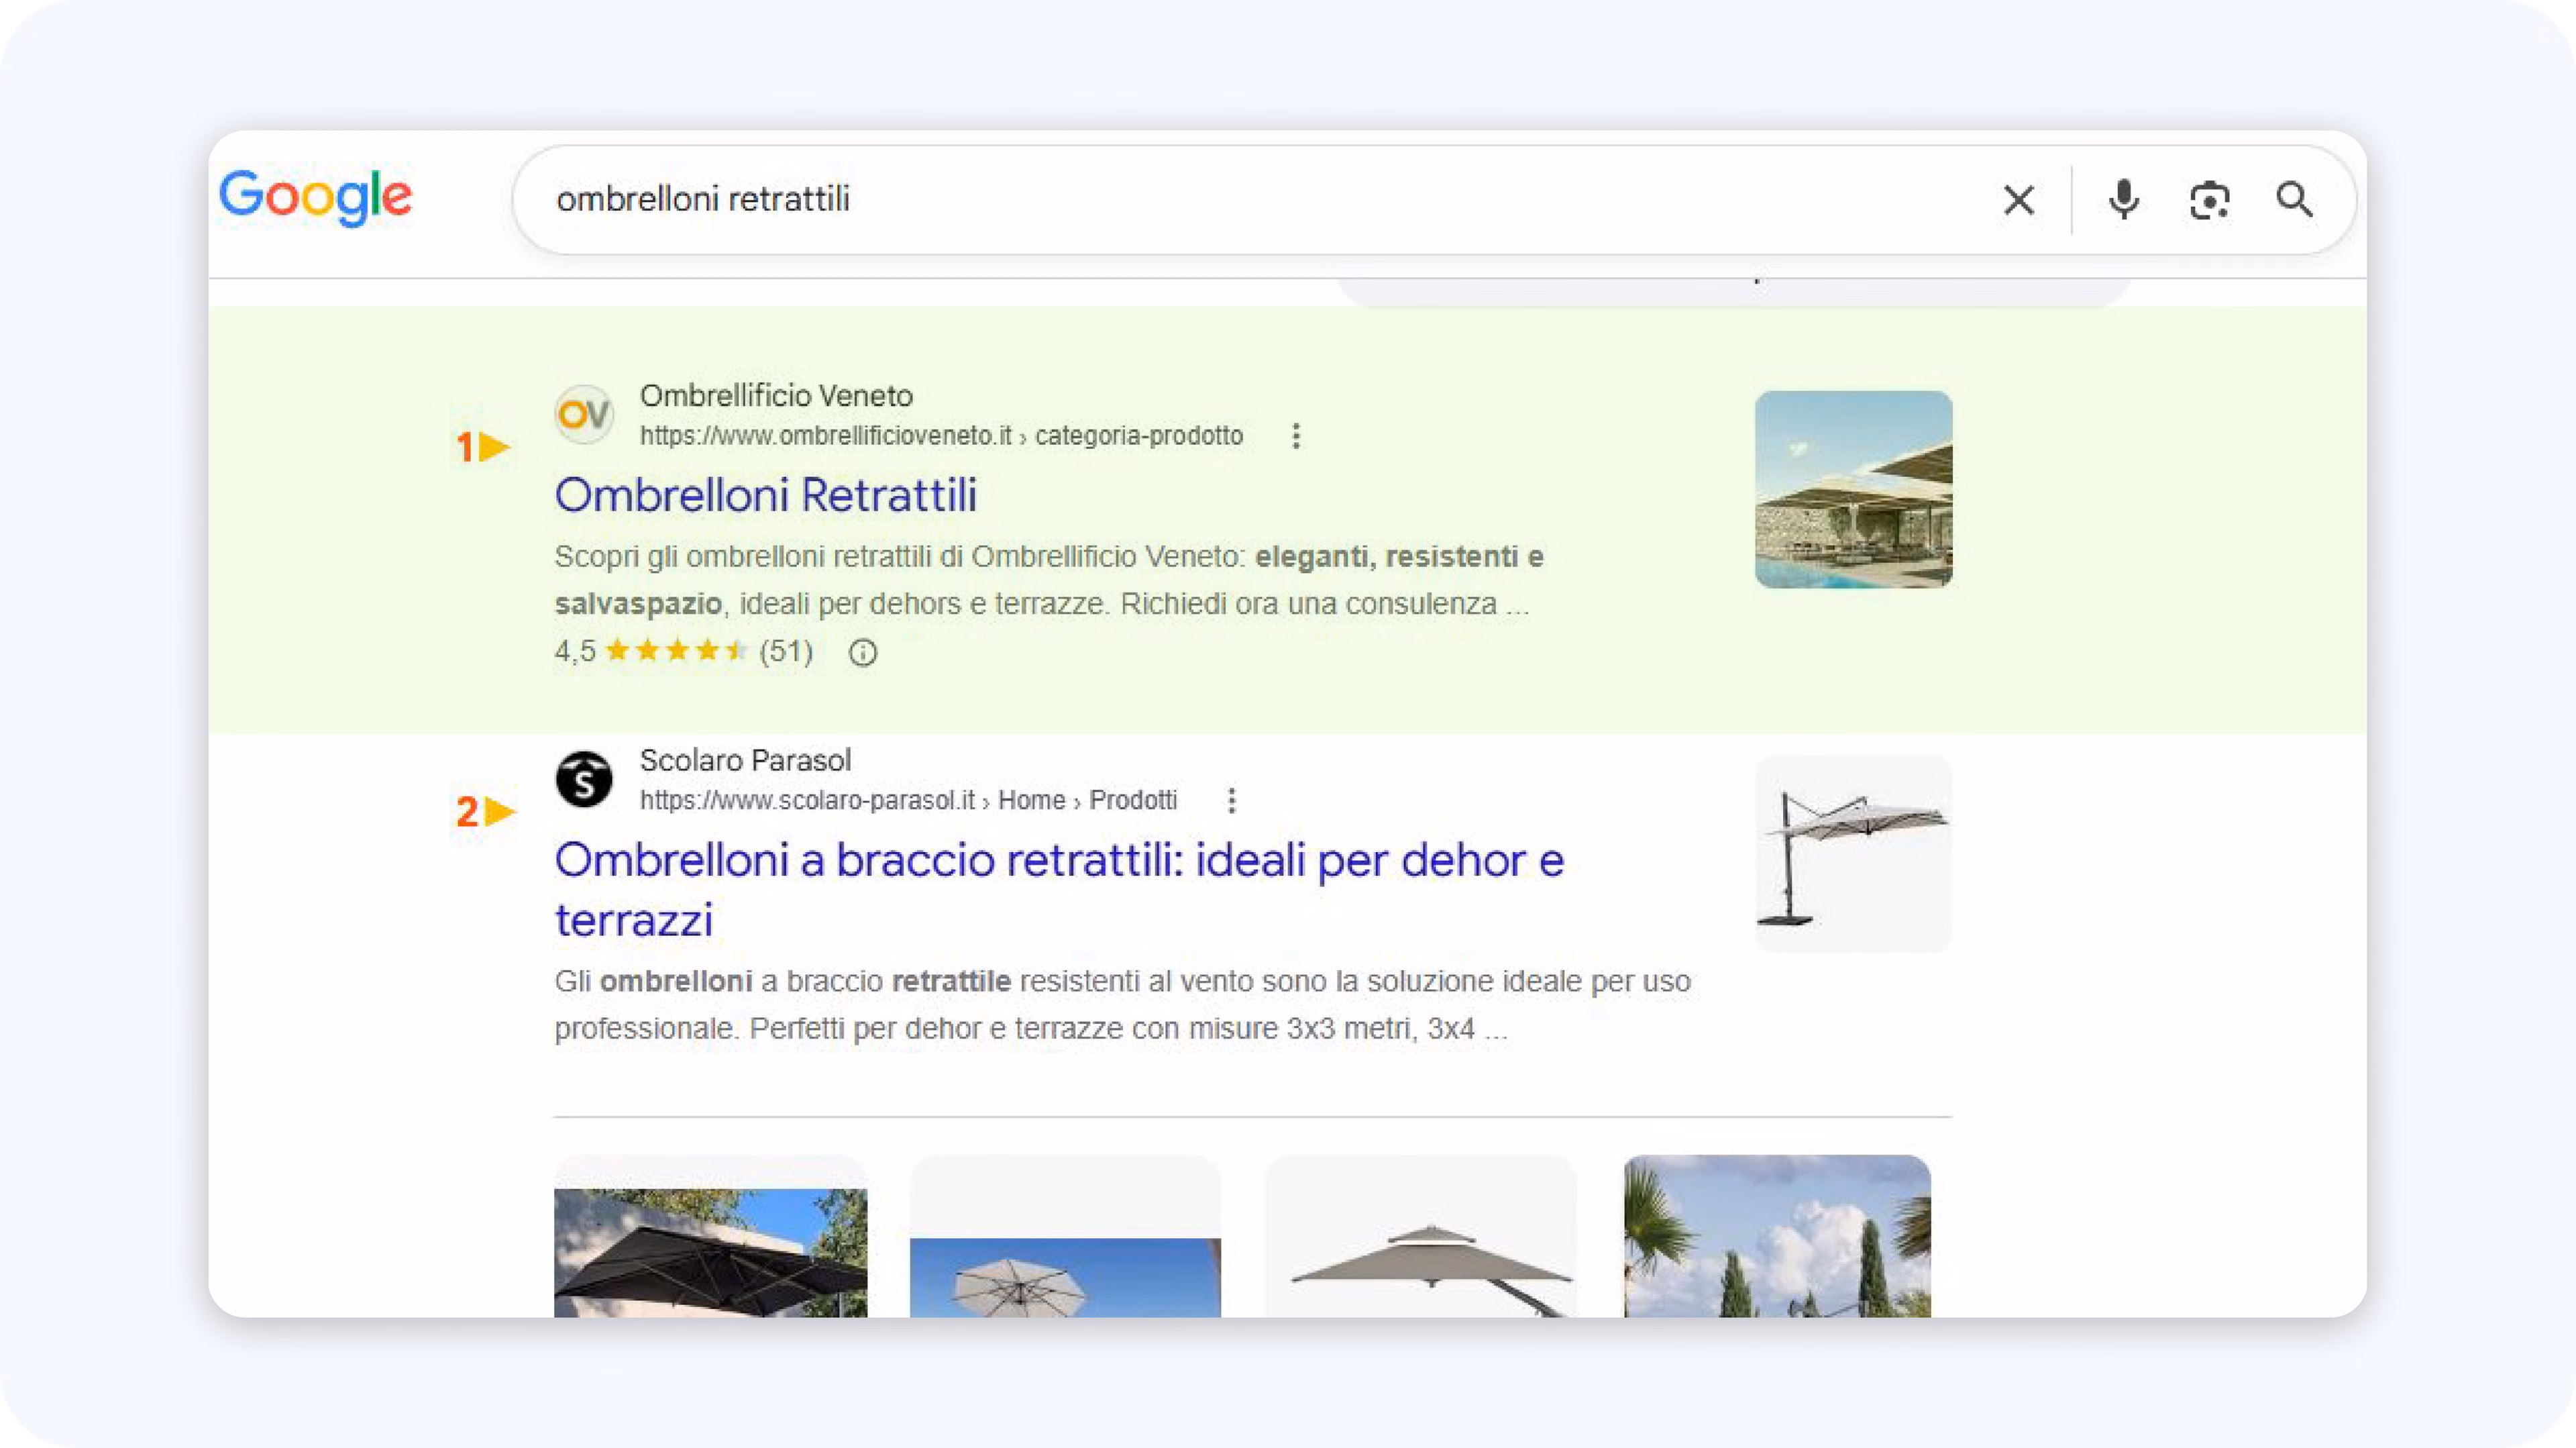Open the Scolaro cantilever umbrella thumbnail
The width and height of the screenshot is (2576, 1448).
point(1853,854)
